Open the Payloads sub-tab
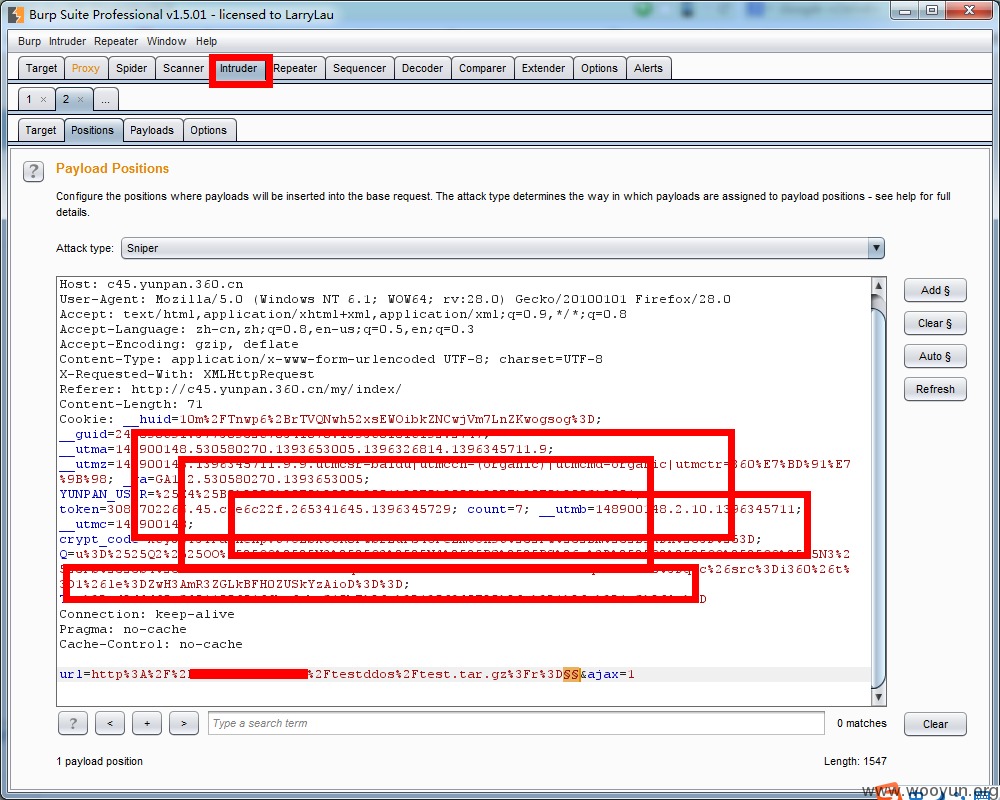 [152, 130]
